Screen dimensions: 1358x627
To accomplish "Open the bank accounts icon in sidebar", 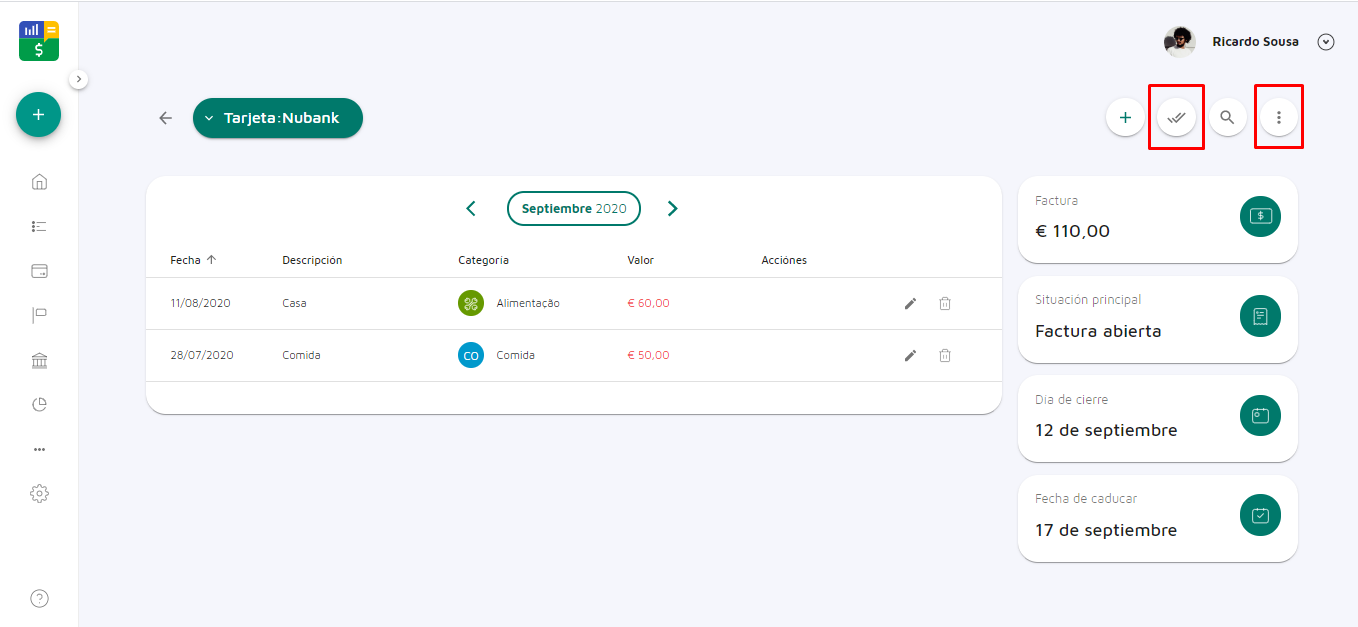I will click(39, 360).
